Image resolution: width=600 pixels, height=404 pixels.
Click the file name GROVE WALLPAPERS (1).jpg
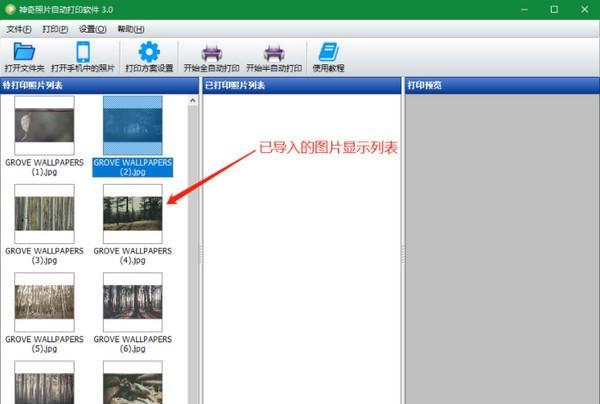(x=44, y=167)
